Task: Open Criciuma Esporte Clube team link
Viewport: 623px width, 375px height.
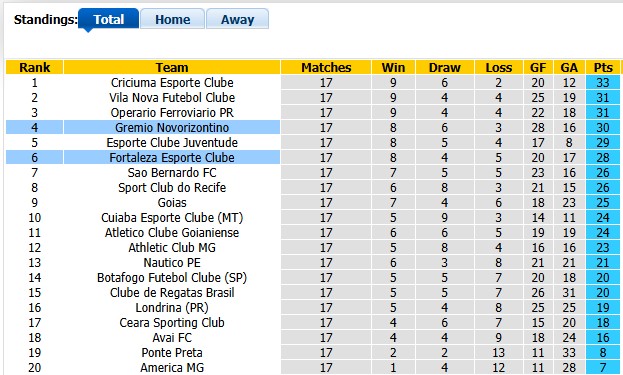Action: click(172, 83)
